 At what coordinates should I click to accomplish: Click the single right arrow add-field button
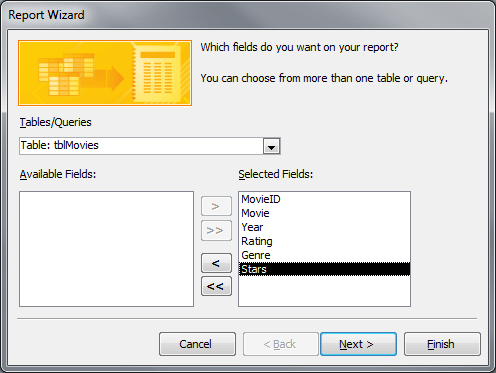[216, 206]
